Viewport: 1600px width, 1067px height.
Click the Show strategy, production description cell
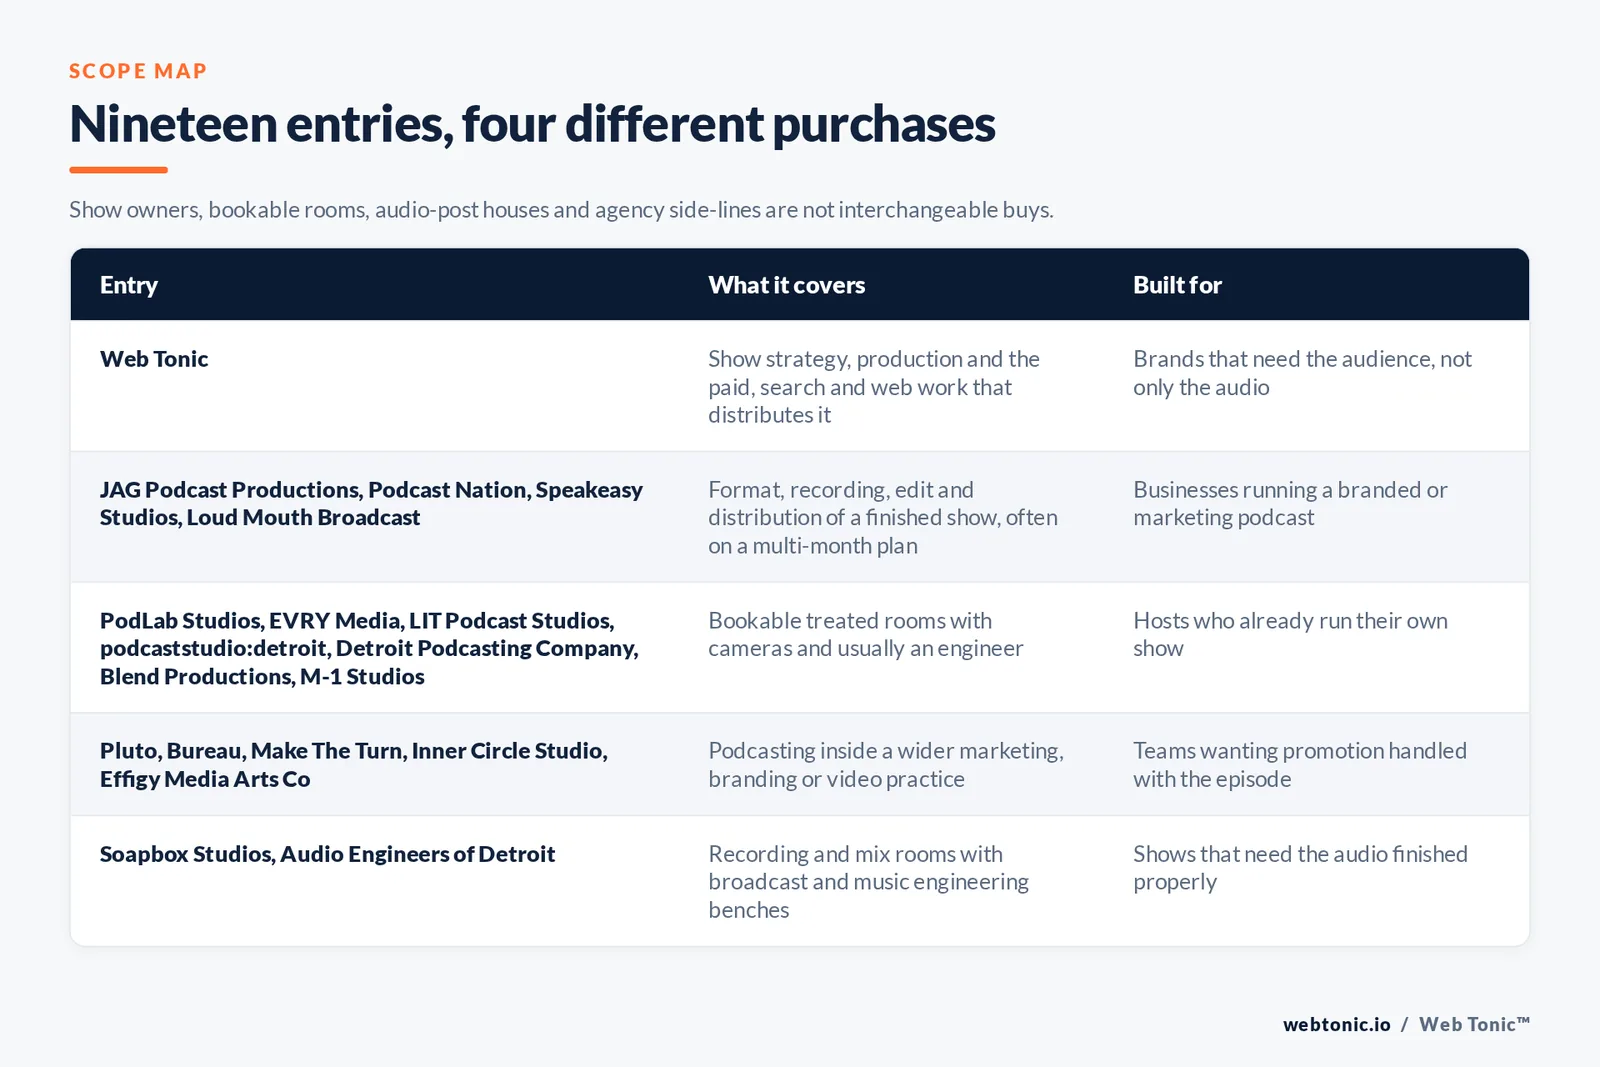click(x=874, y=387)
